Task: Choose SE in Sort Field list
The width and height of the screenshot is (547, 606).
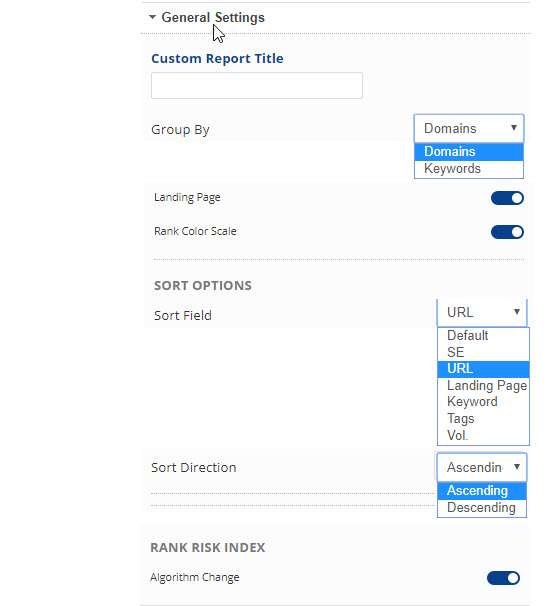Action: (483, 352)
